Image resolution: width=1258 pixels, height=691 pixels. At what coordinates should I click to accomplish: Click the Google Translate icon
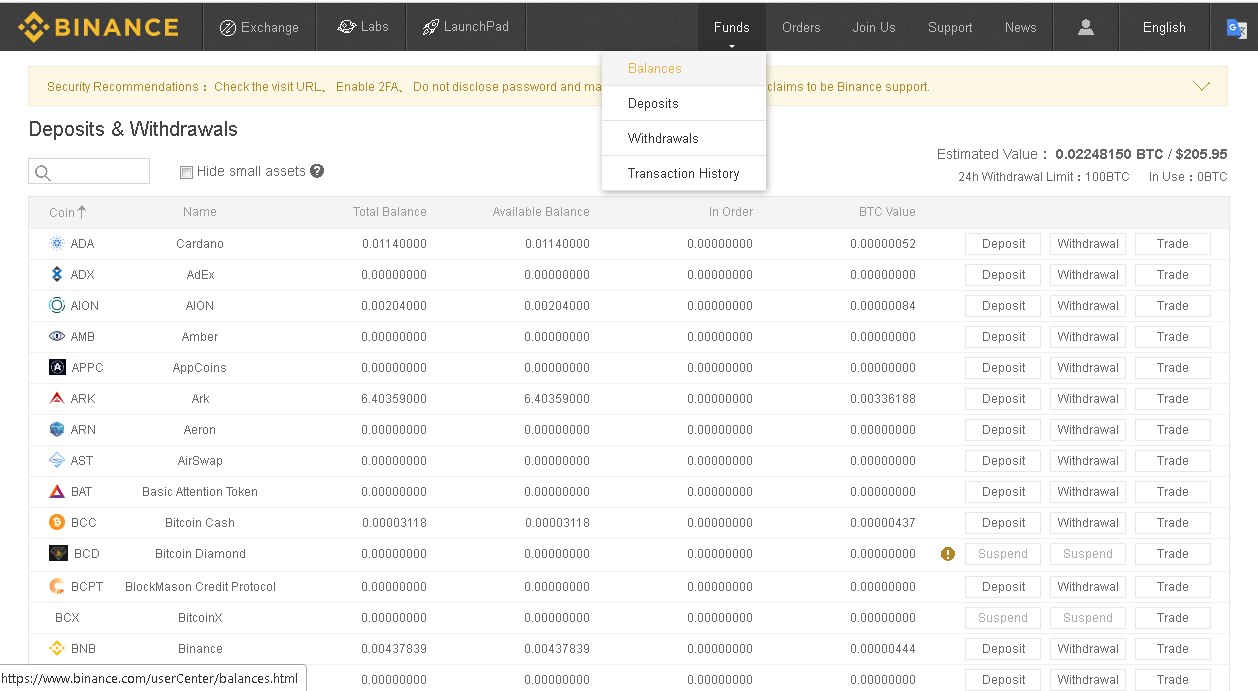click(x=1237, y=28)
